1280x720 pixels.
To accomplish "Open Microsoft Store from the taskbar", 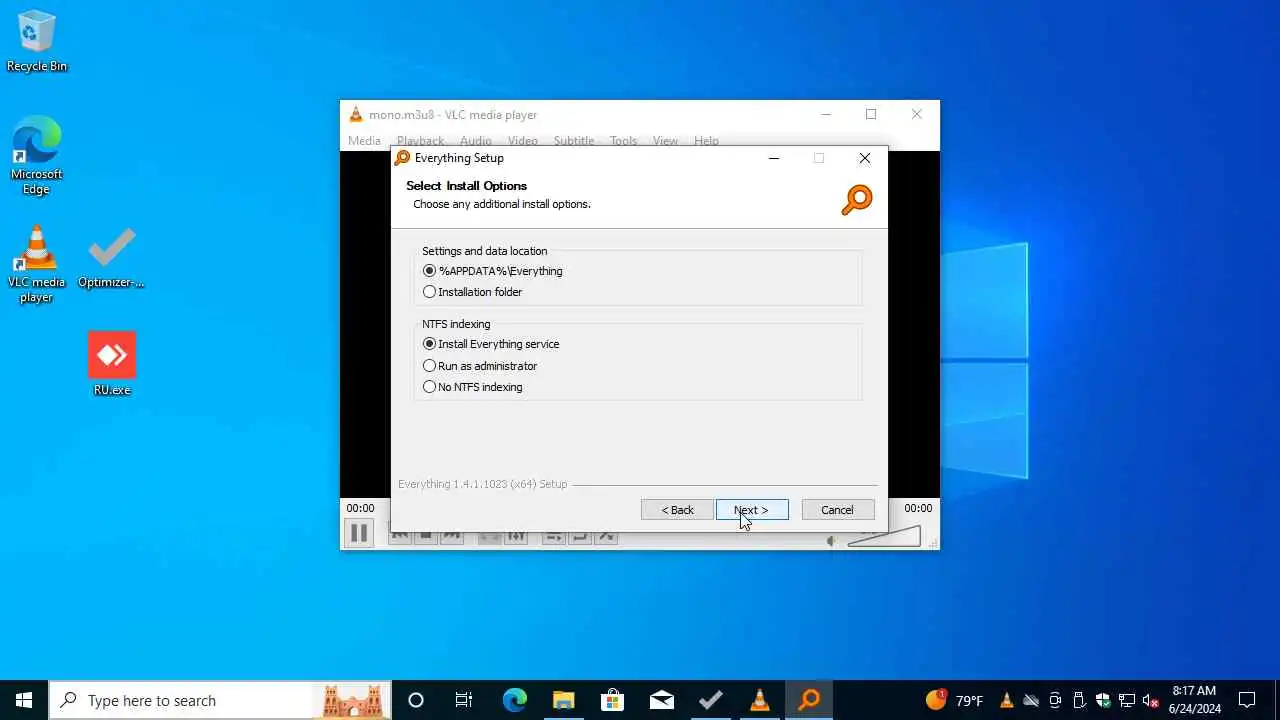I will pos(612,700).
